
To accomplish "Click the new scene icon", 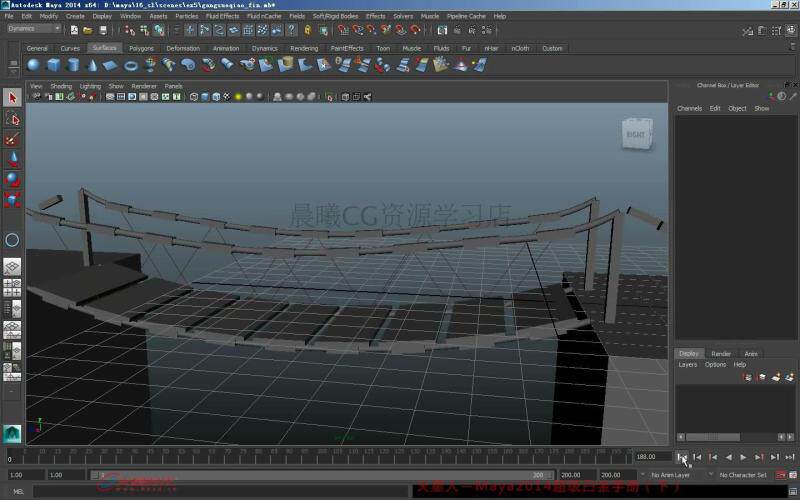I will click(74, 30).
